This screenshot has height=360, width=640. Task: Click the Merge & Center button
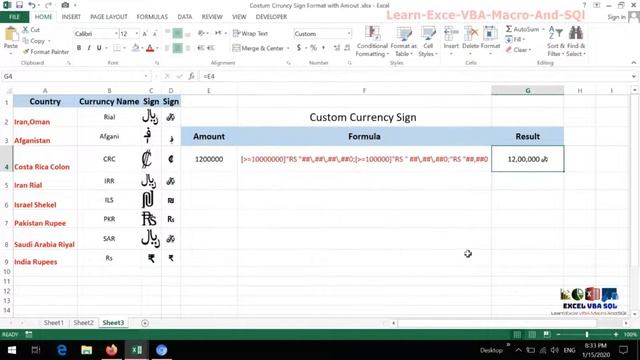(258, 48)
